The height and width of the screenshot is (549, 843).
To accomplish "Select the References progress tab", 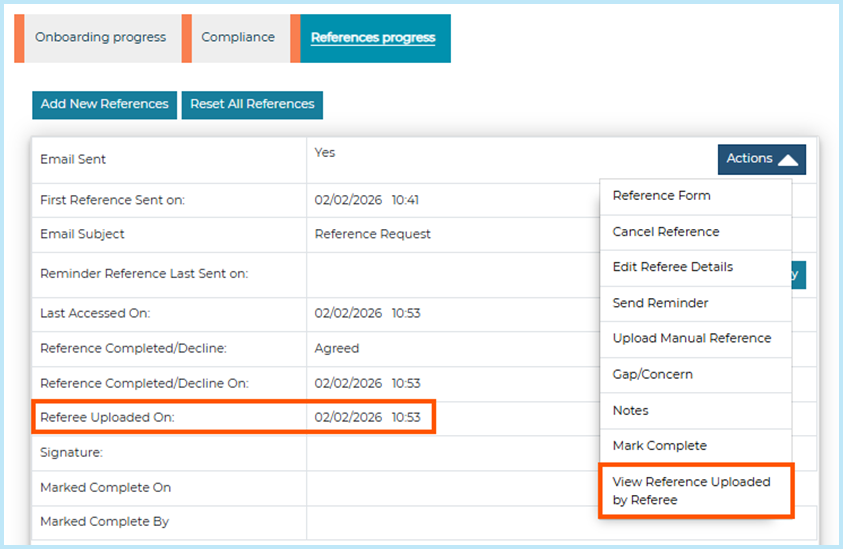I will click(x=373, y=38).
